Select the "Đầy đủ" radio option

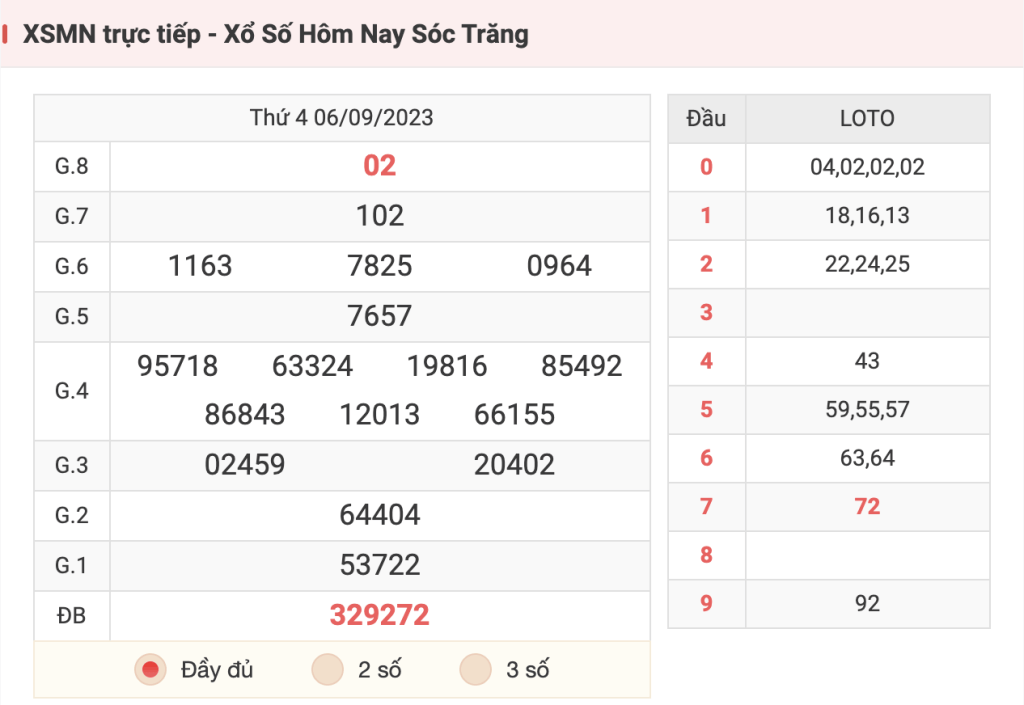point(150,670)
